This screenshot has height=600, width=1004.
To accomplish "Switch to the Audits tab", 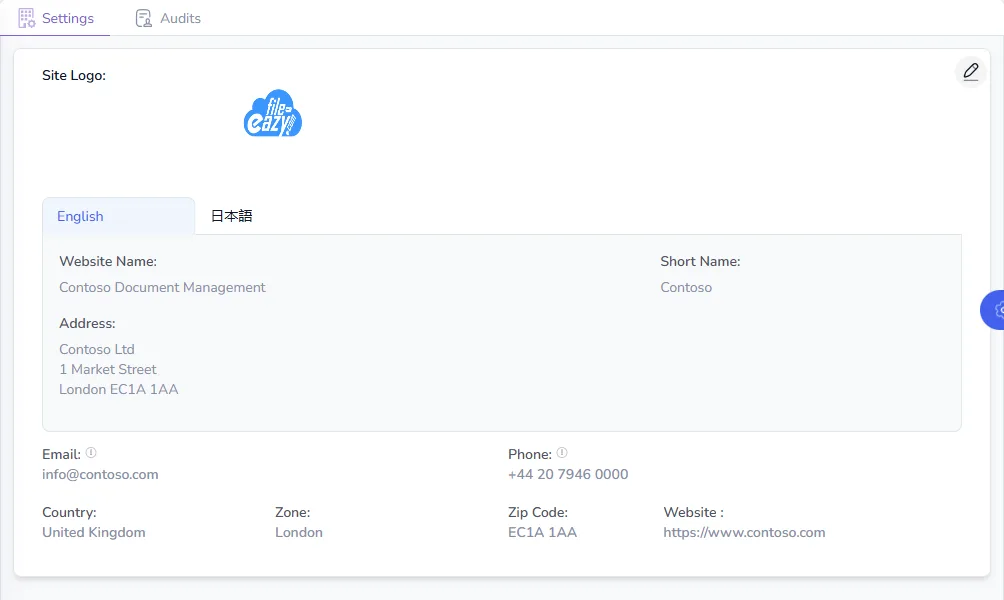I will 168,18.
